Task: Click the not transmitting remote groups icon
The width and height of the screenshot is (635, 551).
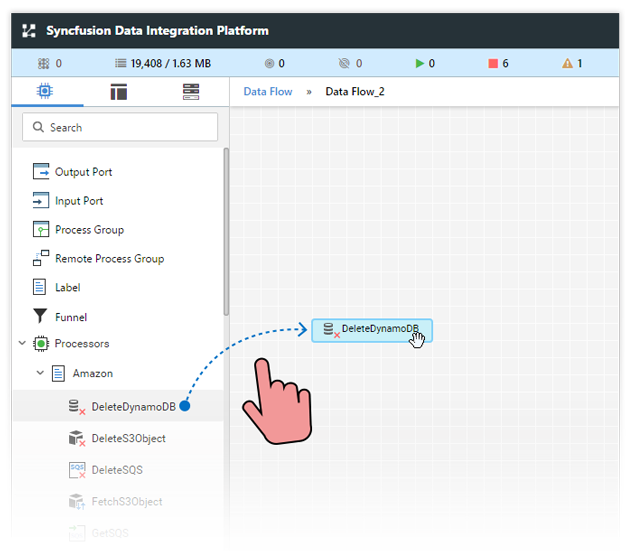Action: (x=344, y=63)
